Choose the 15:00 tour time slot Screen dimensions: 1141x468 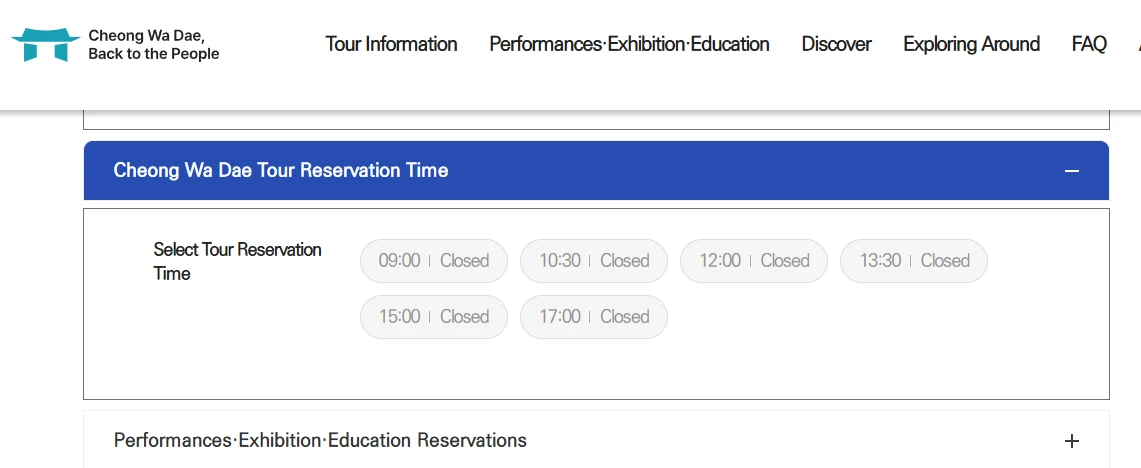click(434, 317)
